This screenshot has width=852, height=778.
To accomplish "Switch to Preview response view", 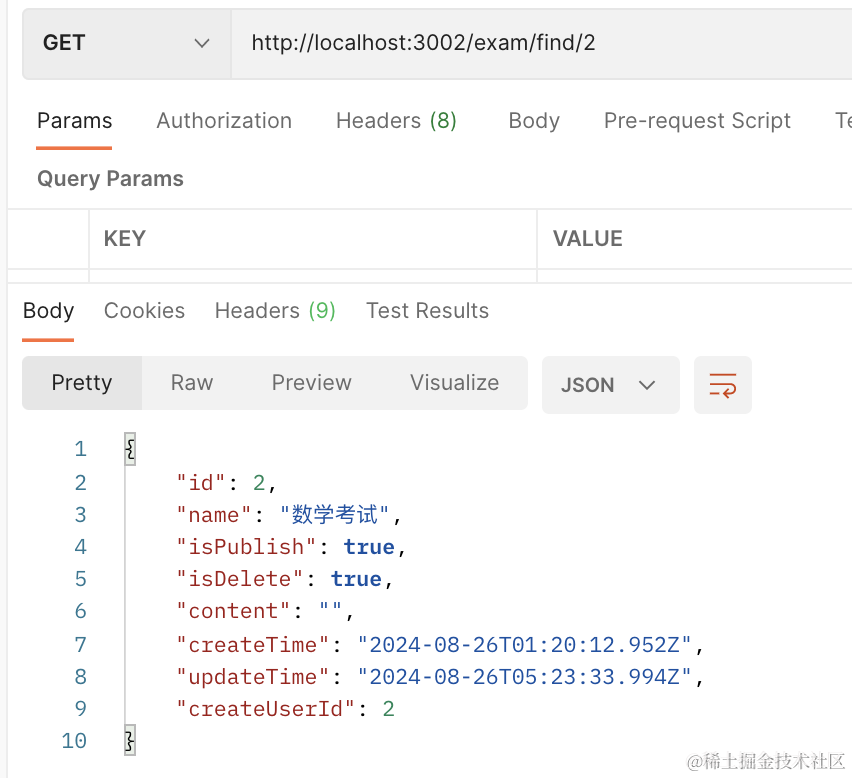I will [x=311, y=383].
